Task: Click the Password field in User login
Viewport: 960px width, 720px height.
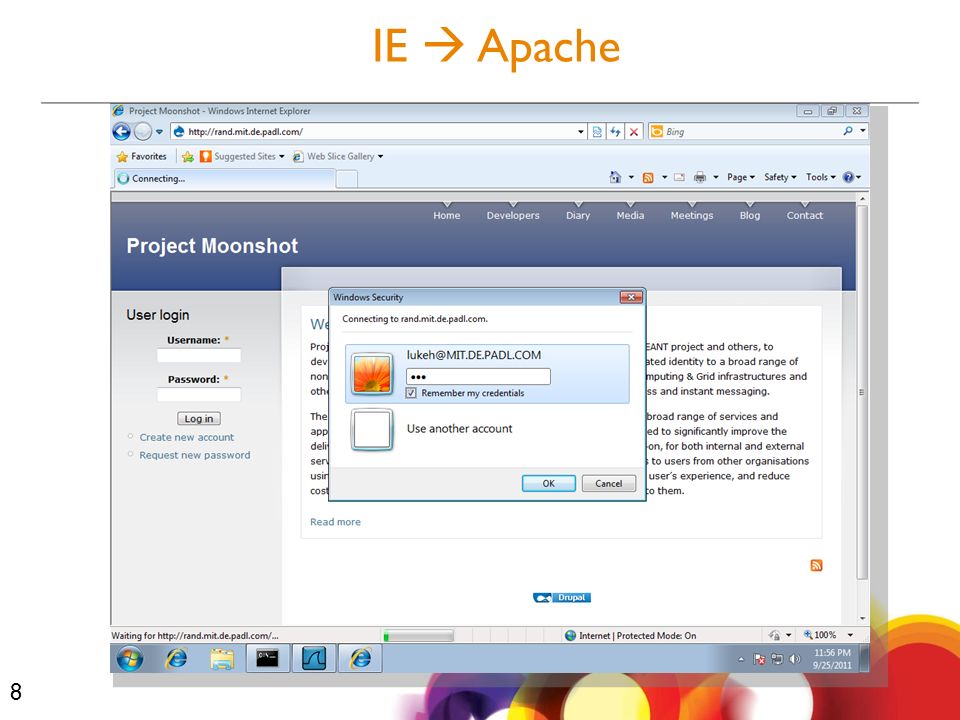Action: point(199,395)
